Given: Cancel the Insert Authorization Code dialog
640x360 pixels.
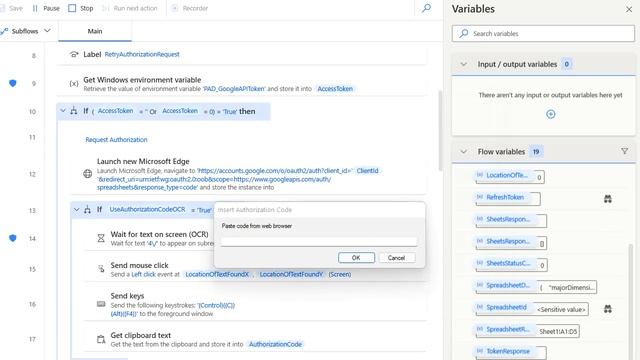Looking at the screenshot, I should (x=396, y=258).
